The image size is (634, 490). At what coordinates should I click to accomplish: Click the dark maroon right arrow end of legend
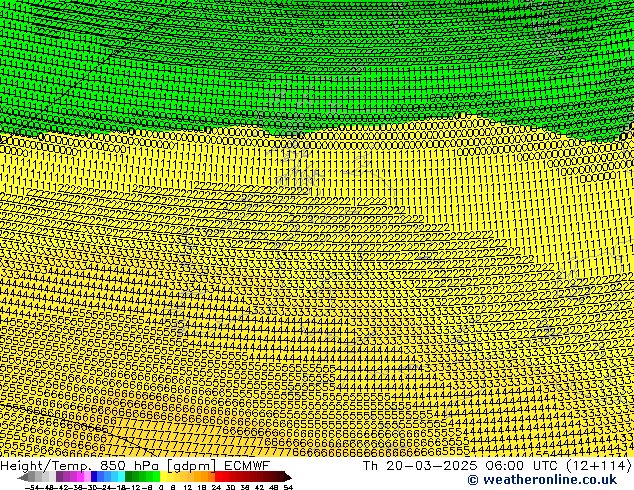tap(288, 477)
